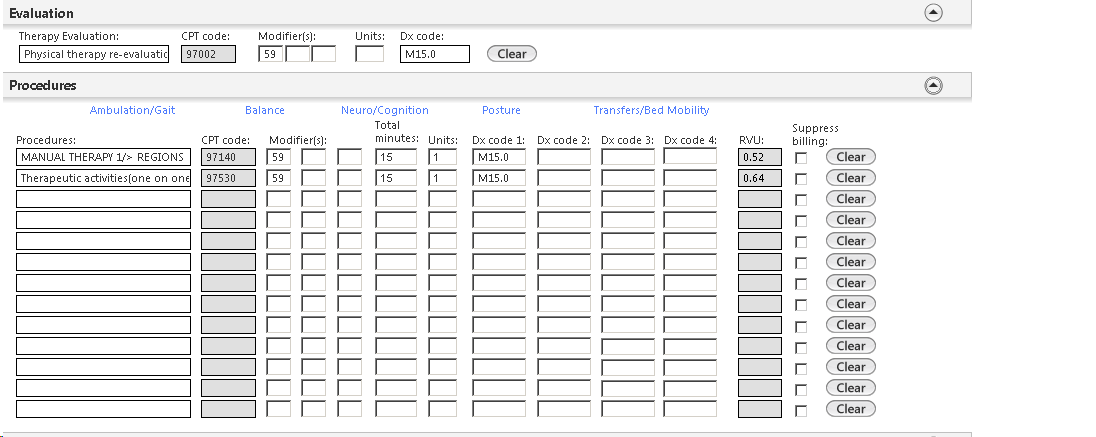Click the Therapy Evaluation field
Viewport: 1096px width, 437px height.
click(x=94, y=54)
